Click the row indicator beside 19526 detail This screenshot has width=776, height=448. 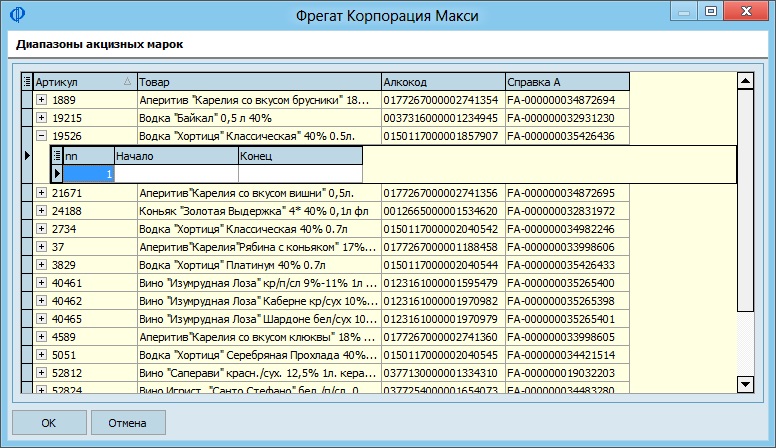click(27, 156)
